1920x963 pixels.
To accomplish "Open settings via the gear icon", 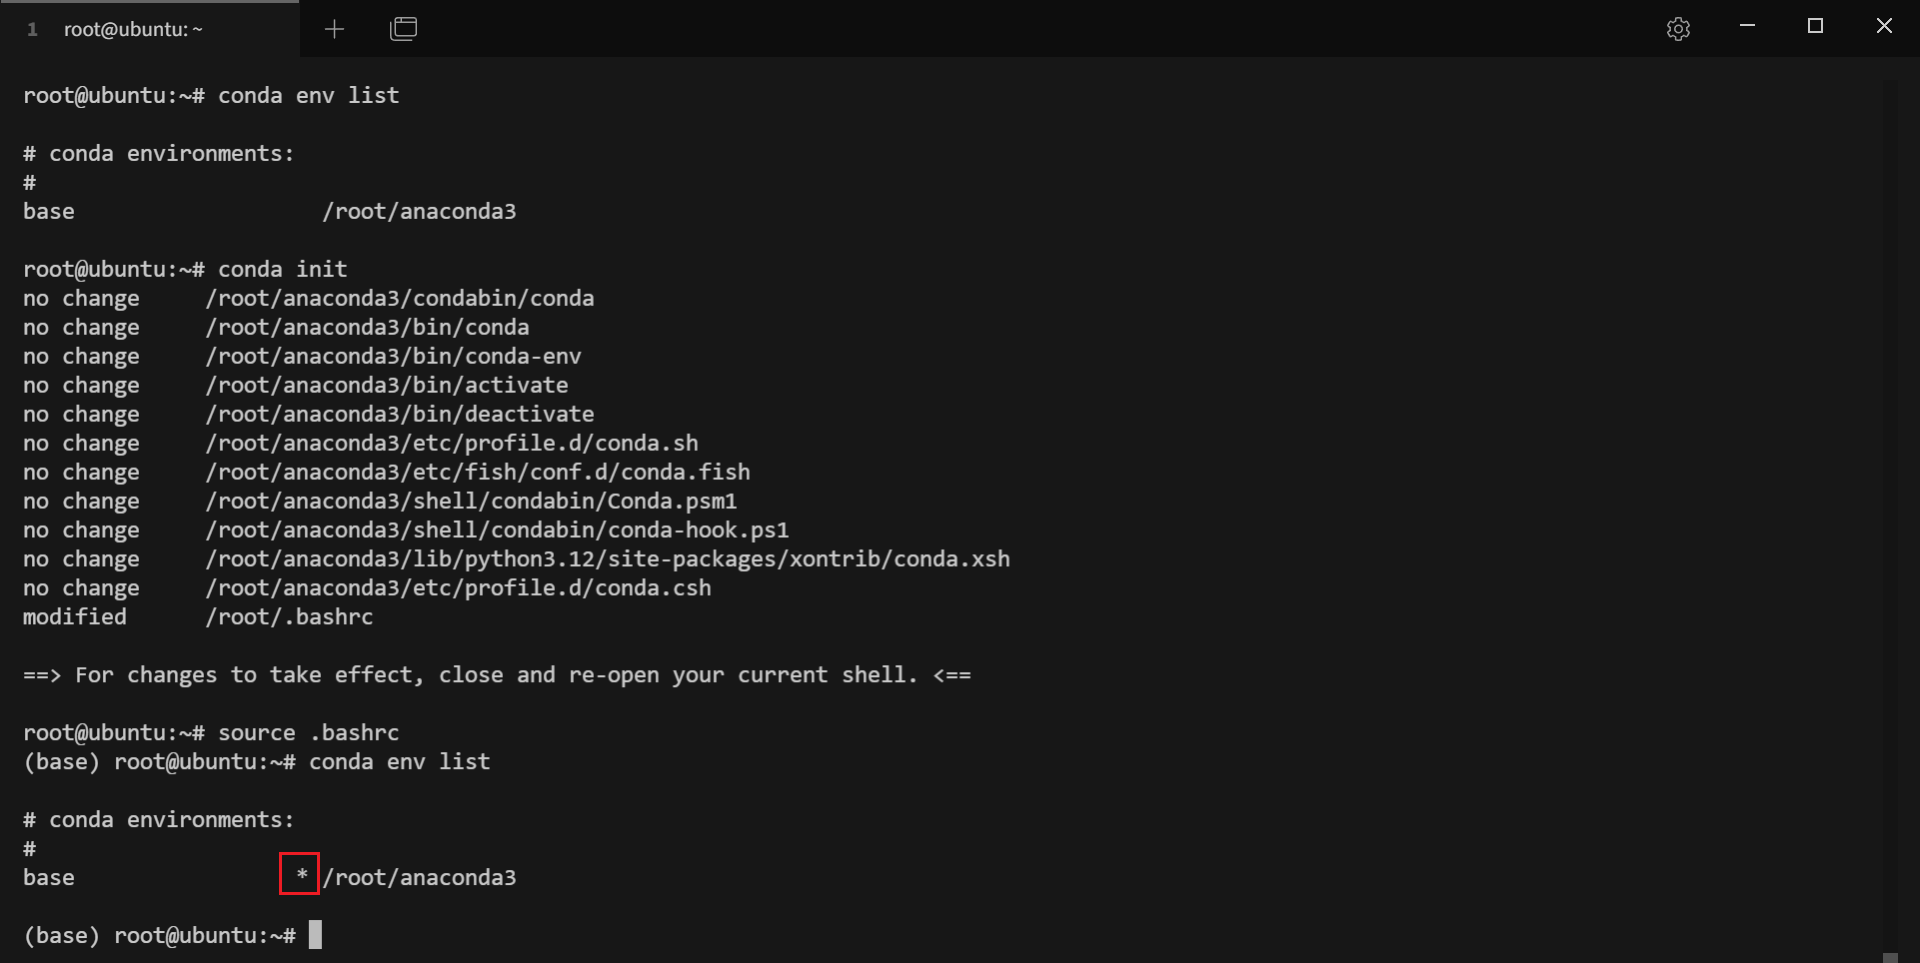I will pos(1678,29).
